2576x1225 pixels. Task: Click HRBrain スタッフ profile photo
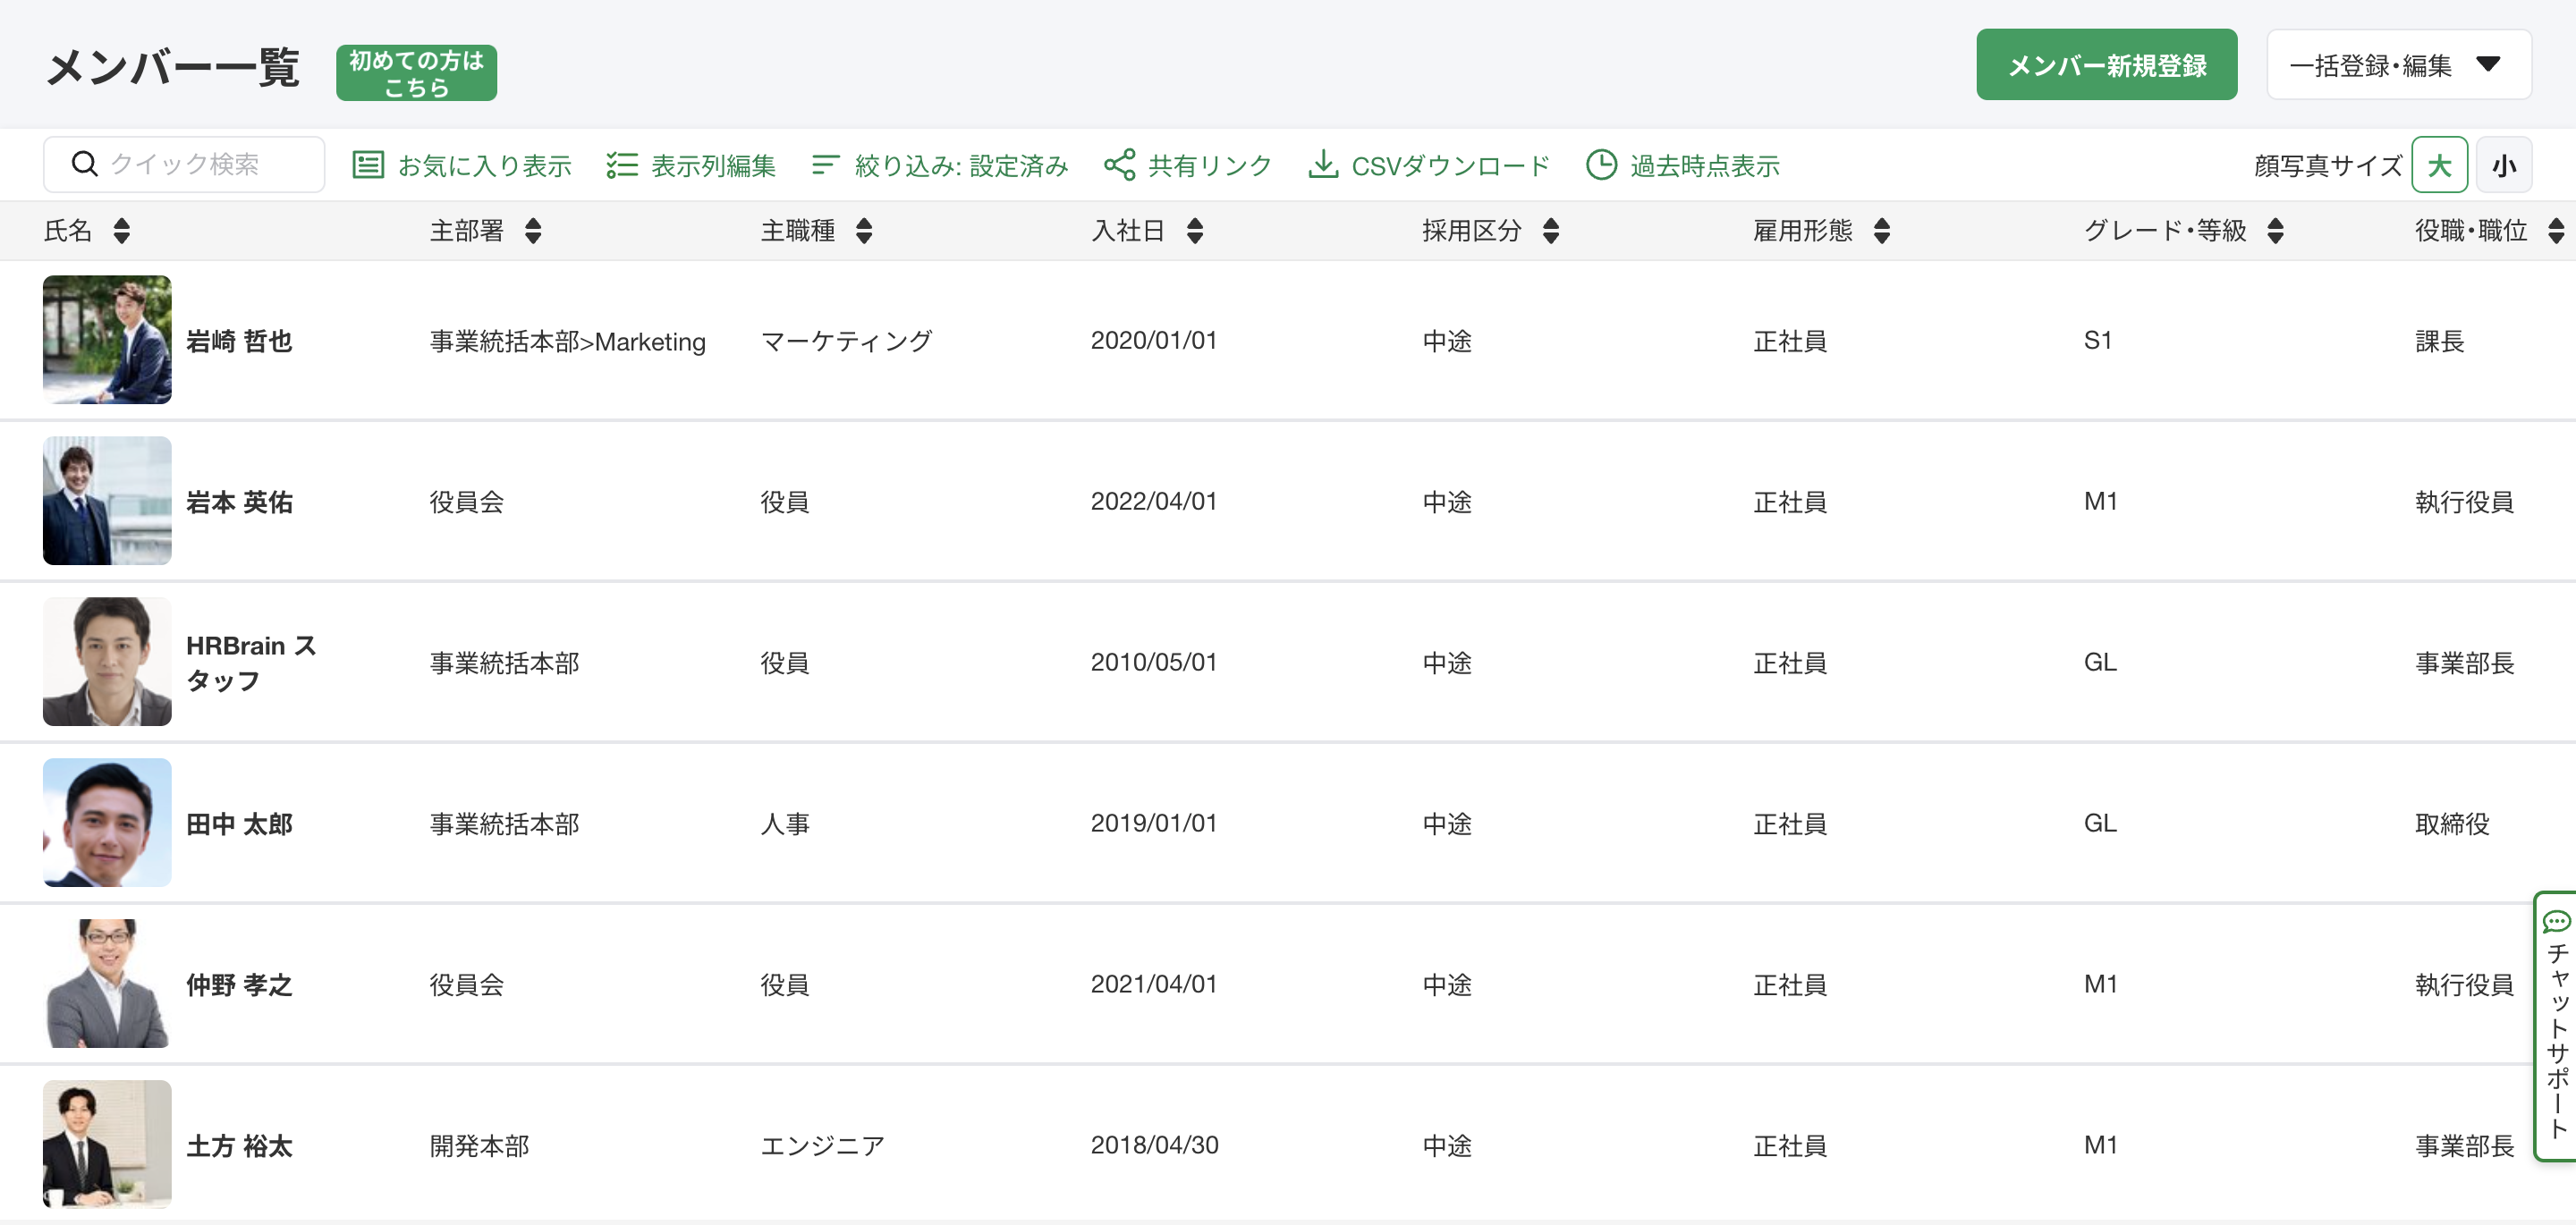107,662
